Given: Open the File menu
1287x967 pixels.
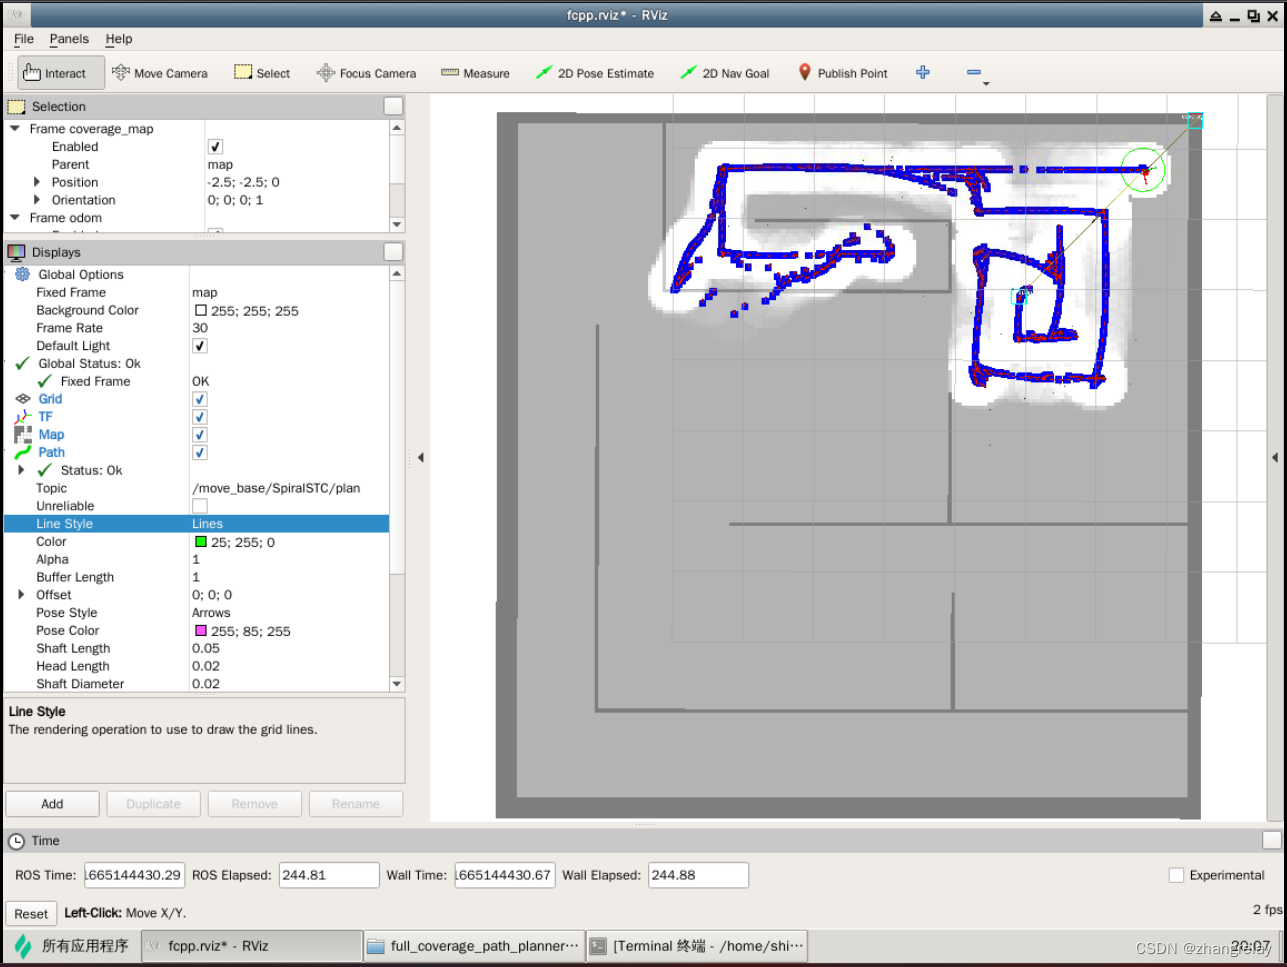Looking at the screenshot, I should (23, 39).
